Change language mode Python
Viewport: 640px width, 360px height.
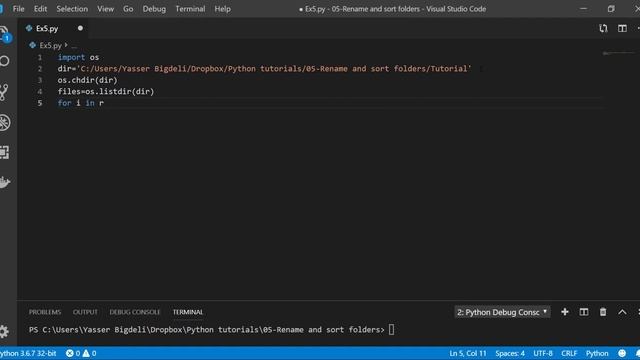[597, 353]
